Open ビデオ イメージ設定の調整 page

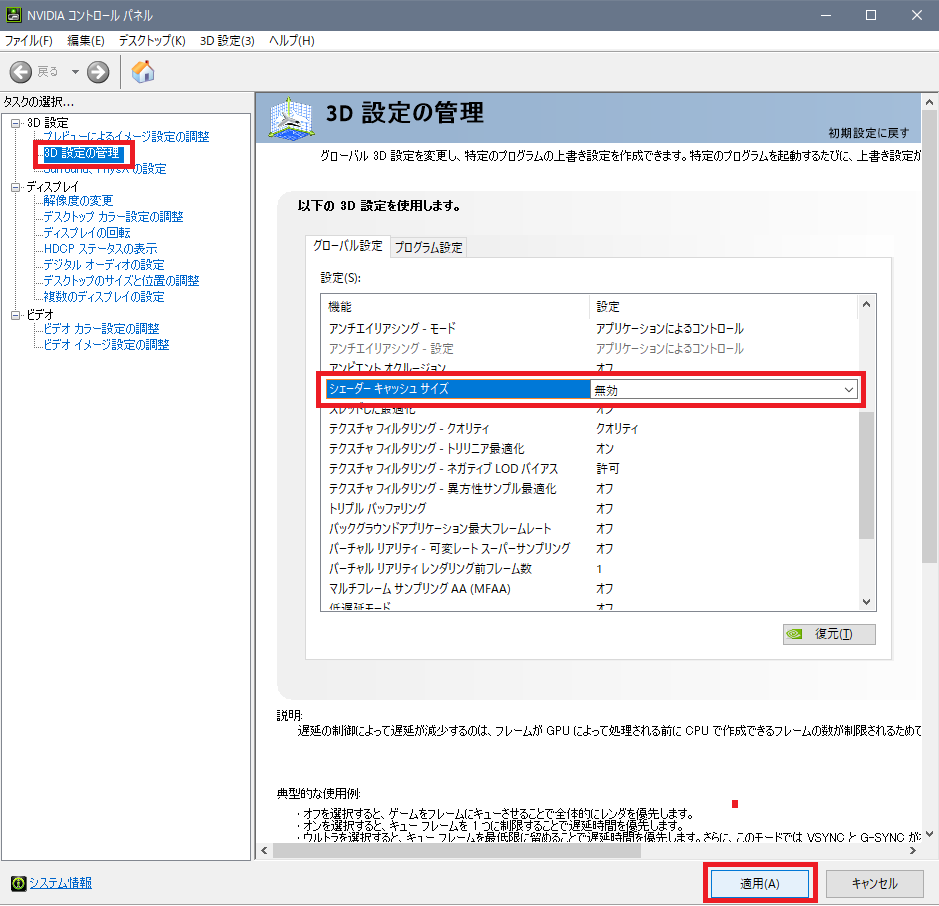[x=107, y=345]
